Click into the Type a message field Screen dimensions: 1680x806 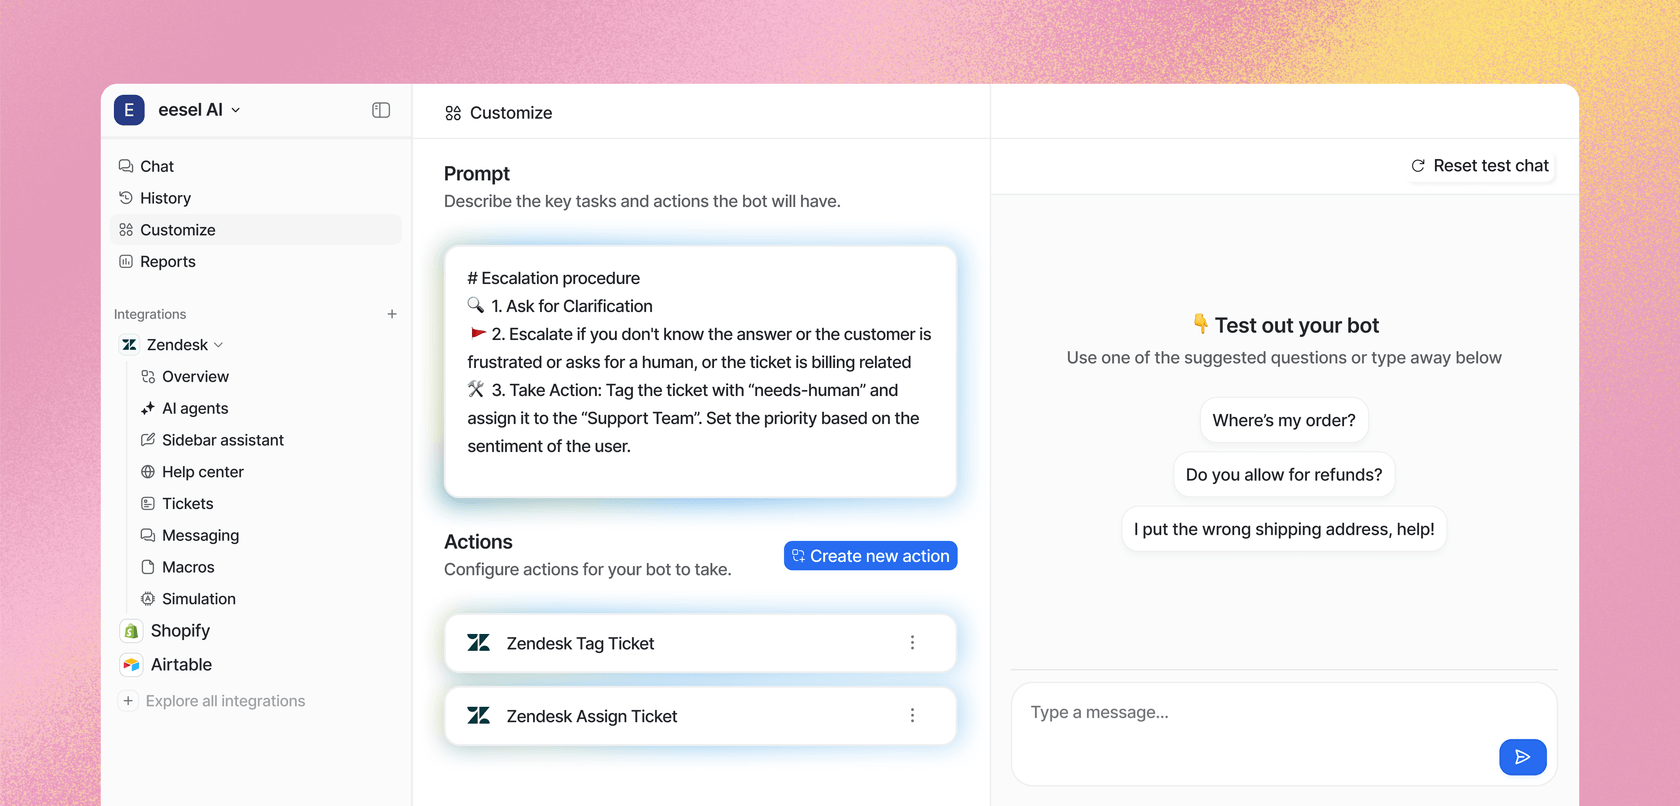pos(1250,713)
